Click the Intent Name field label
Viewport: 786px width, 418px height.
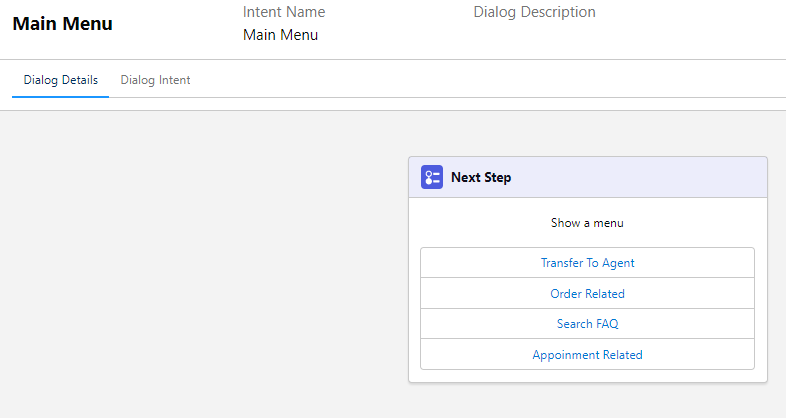point(284,12)
